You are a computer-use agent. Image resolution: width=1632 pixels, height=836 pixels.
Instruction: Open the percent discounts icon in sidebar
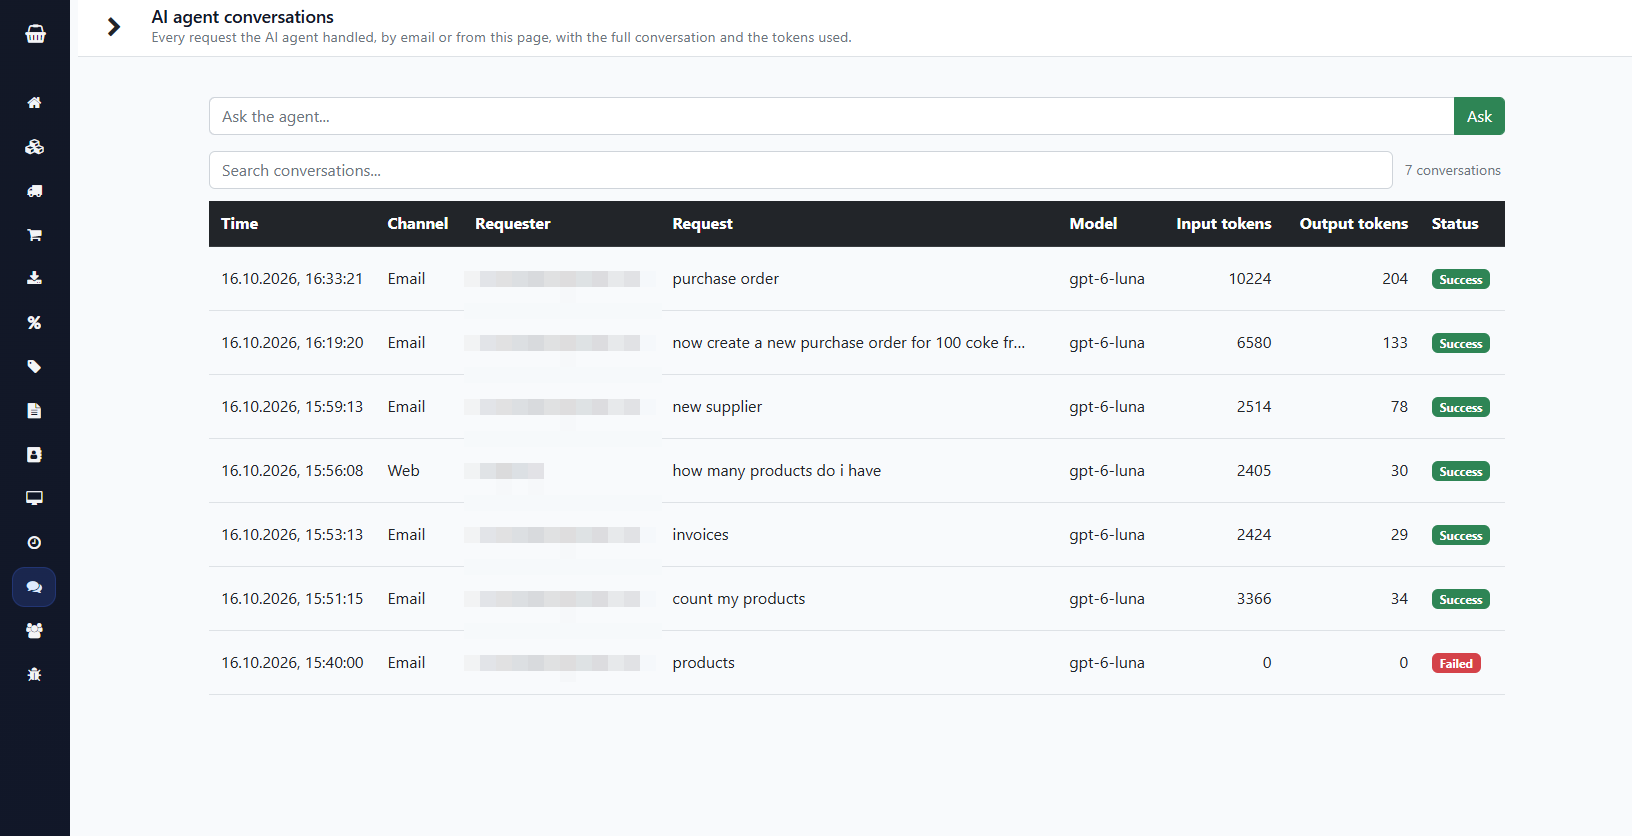coord(34,322)
